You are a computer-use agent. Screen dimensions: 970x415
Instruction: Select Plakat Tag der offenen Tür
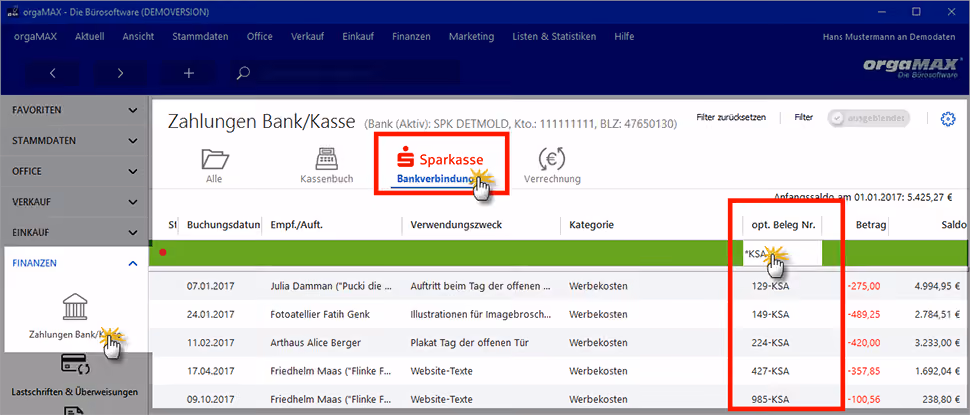(470, 343)
